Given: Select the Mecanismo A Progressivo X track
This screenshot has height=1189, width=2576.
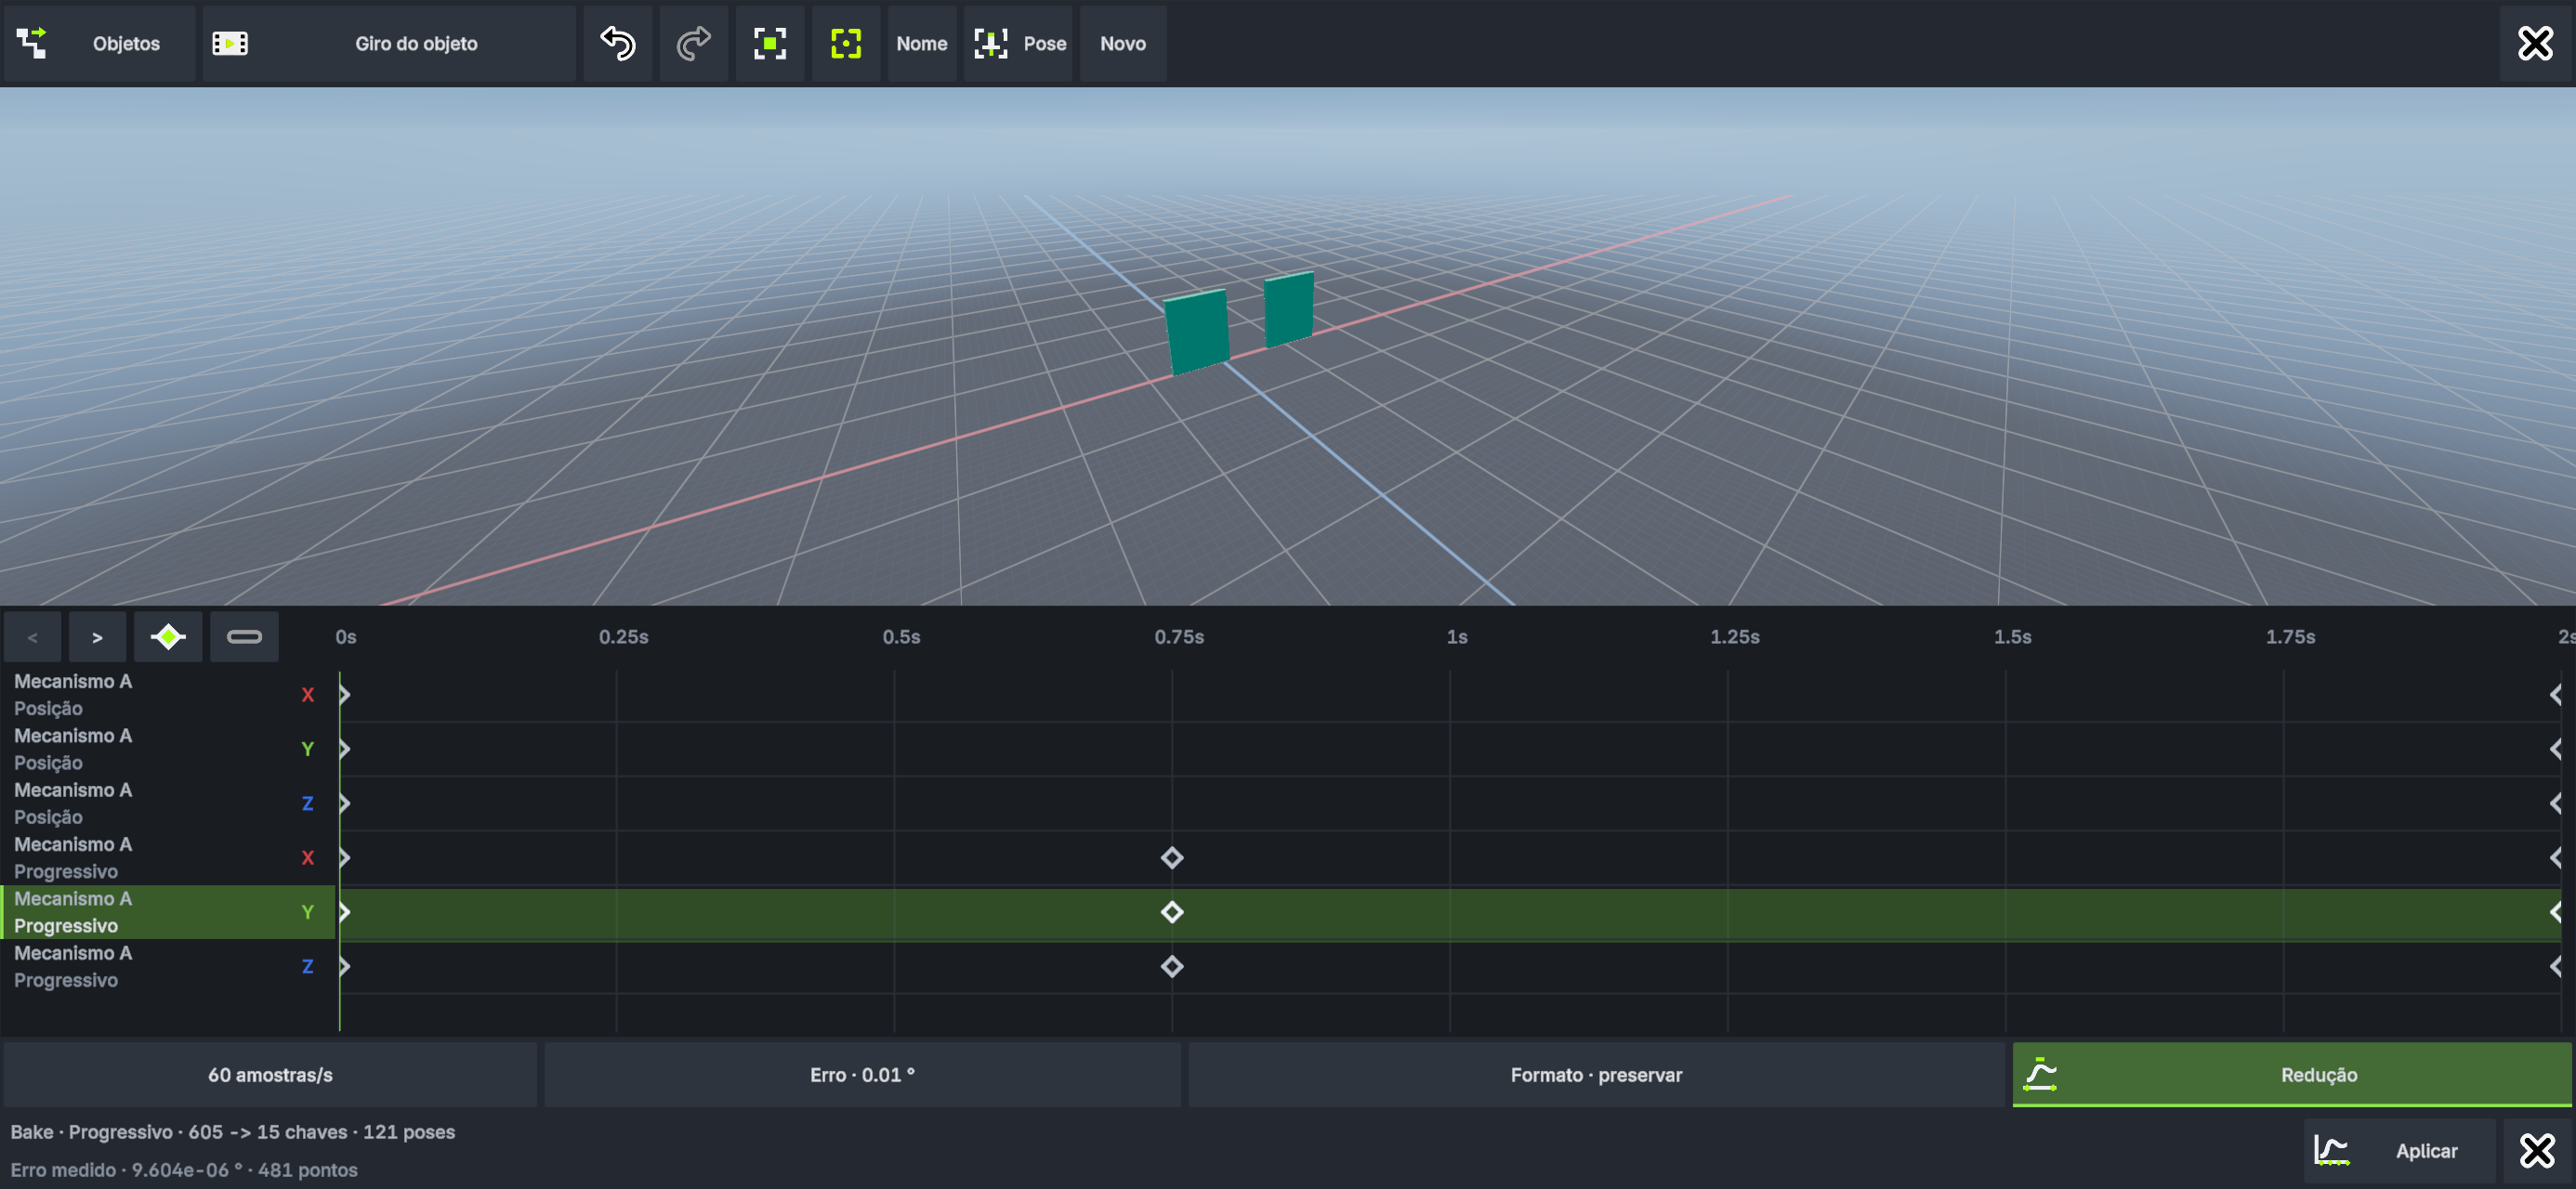Looking at the screenshot, I should pos(168,858).
